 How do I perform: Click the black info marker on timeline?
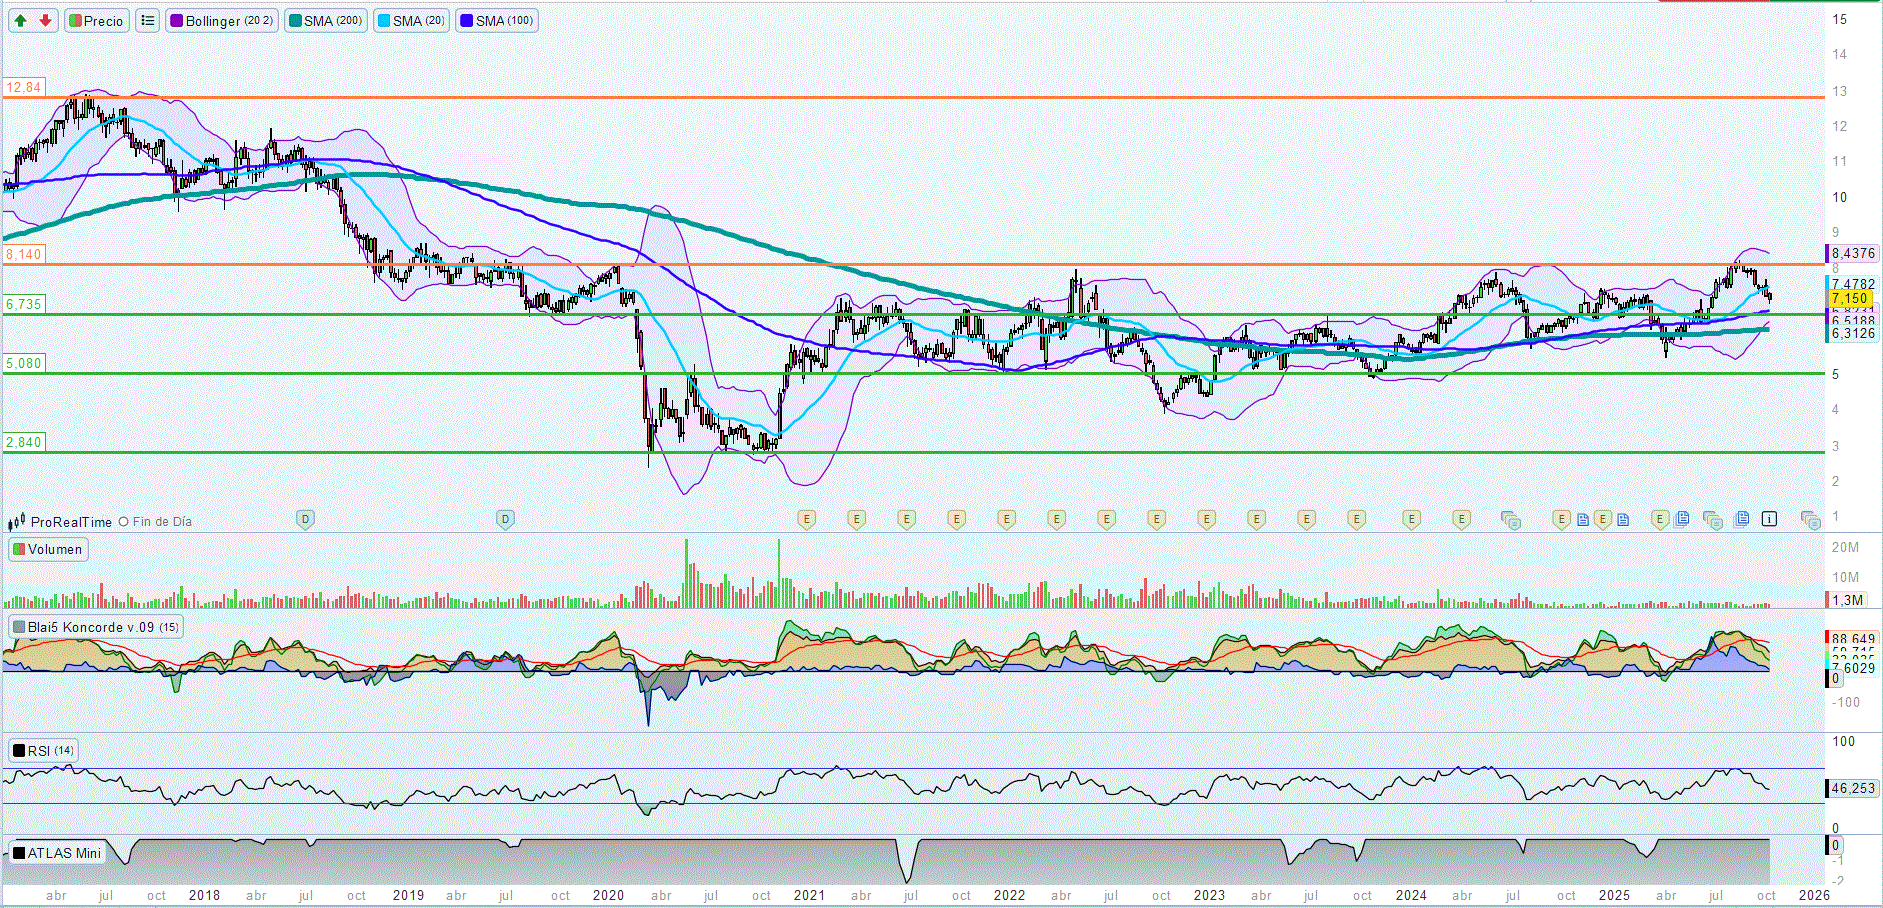(x=1769, y=519)
